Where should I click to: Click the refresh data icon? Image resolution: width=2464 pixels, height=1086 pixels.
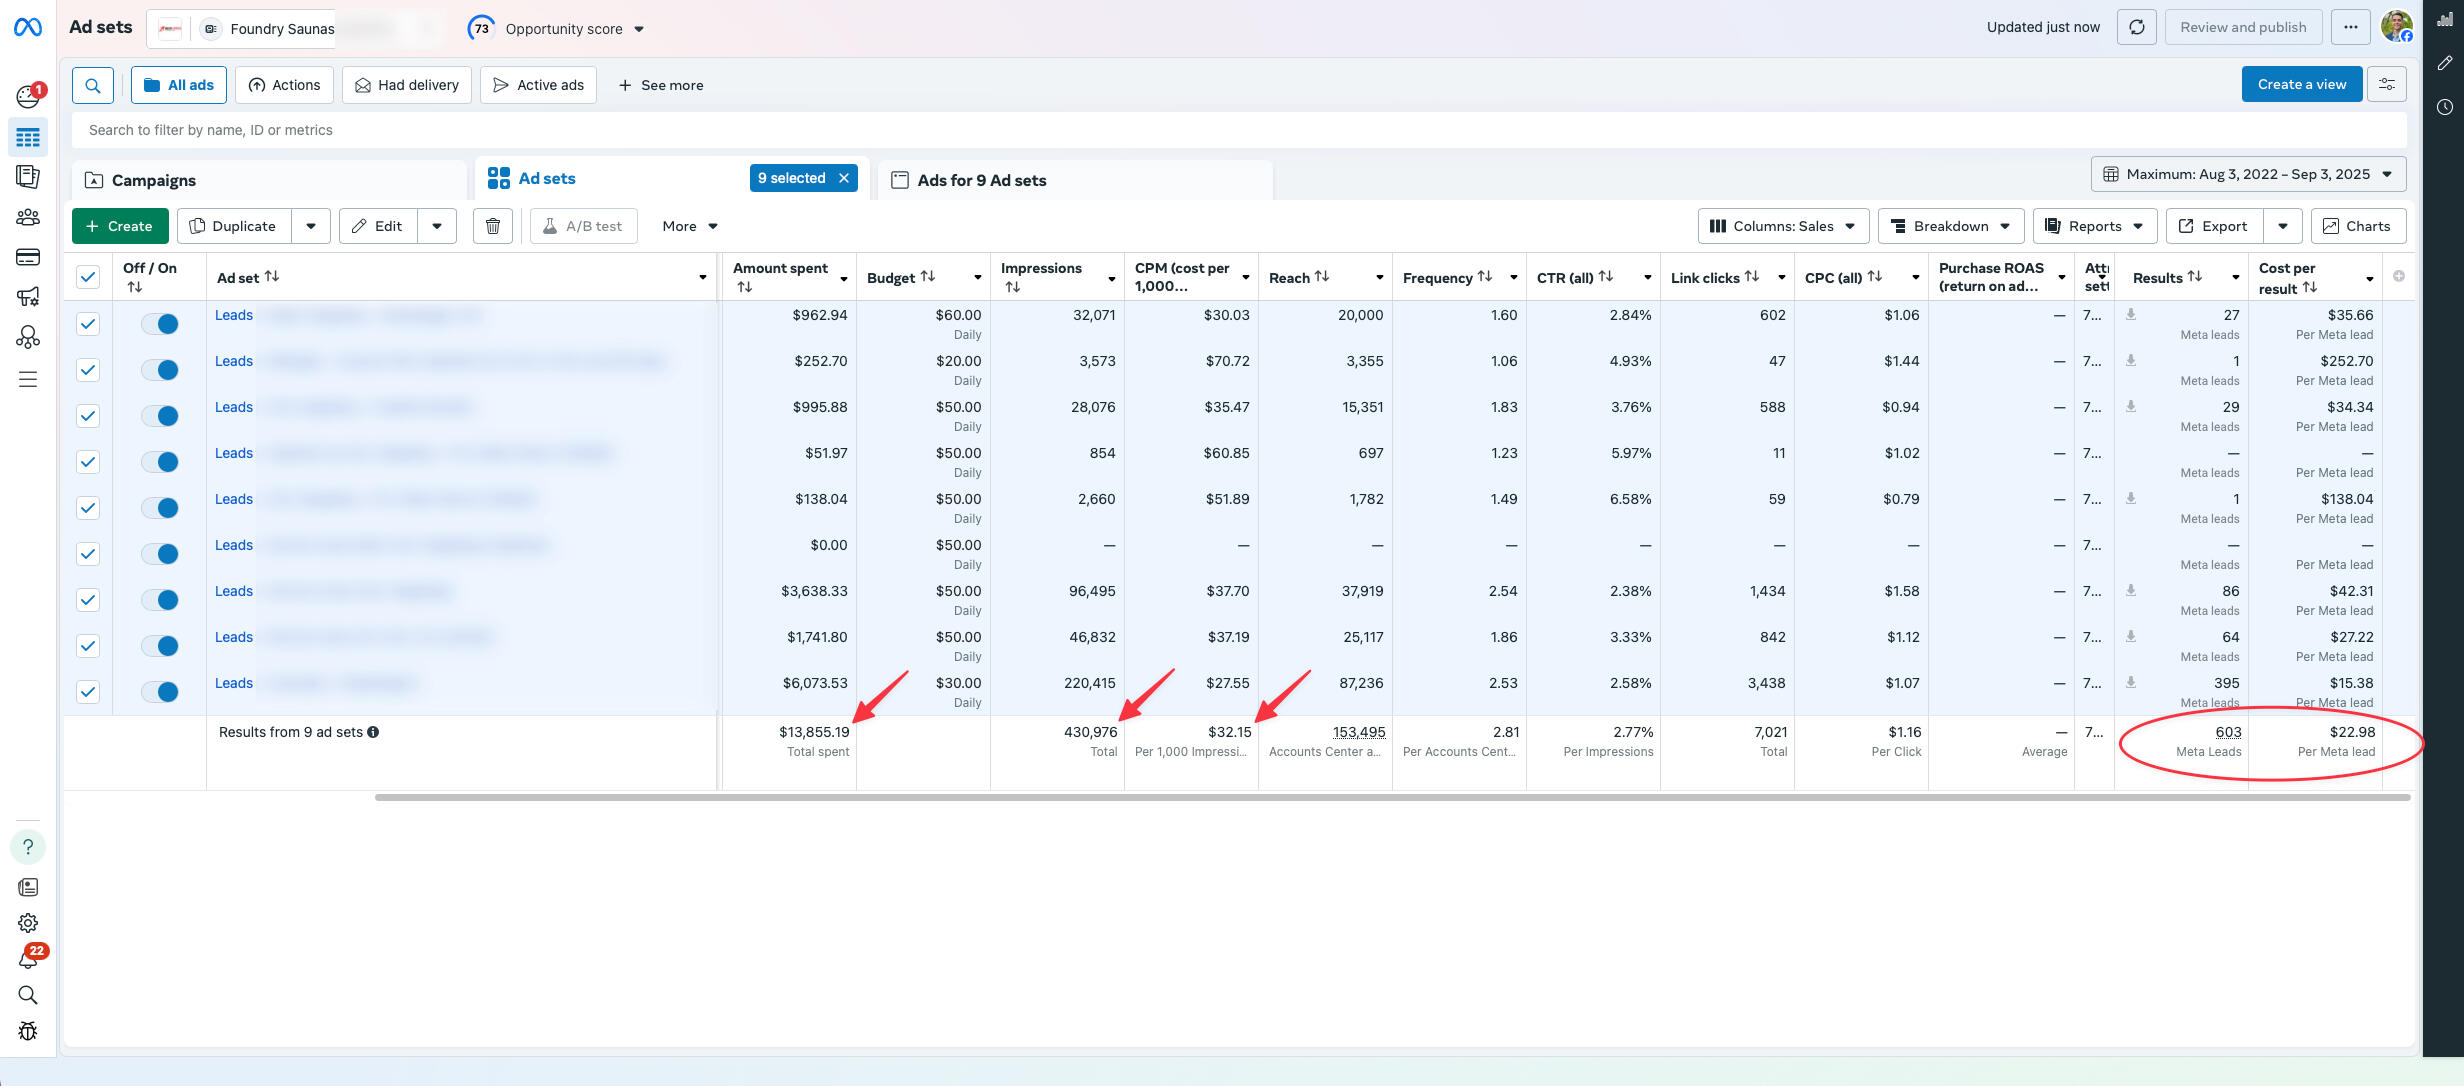2137,28
